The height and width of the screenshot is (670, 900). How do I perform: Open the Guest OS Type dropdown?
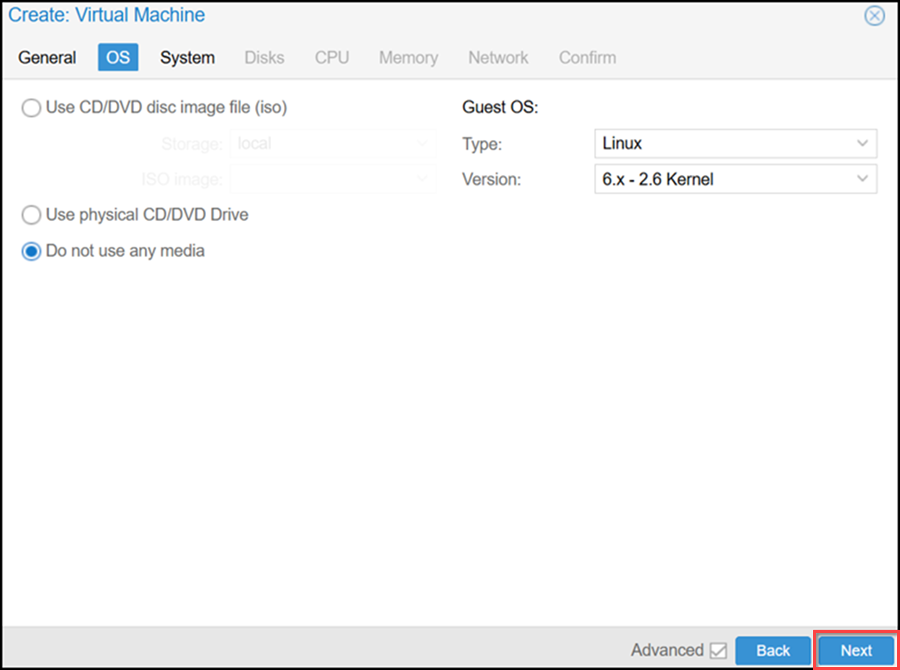click(735, 144)
